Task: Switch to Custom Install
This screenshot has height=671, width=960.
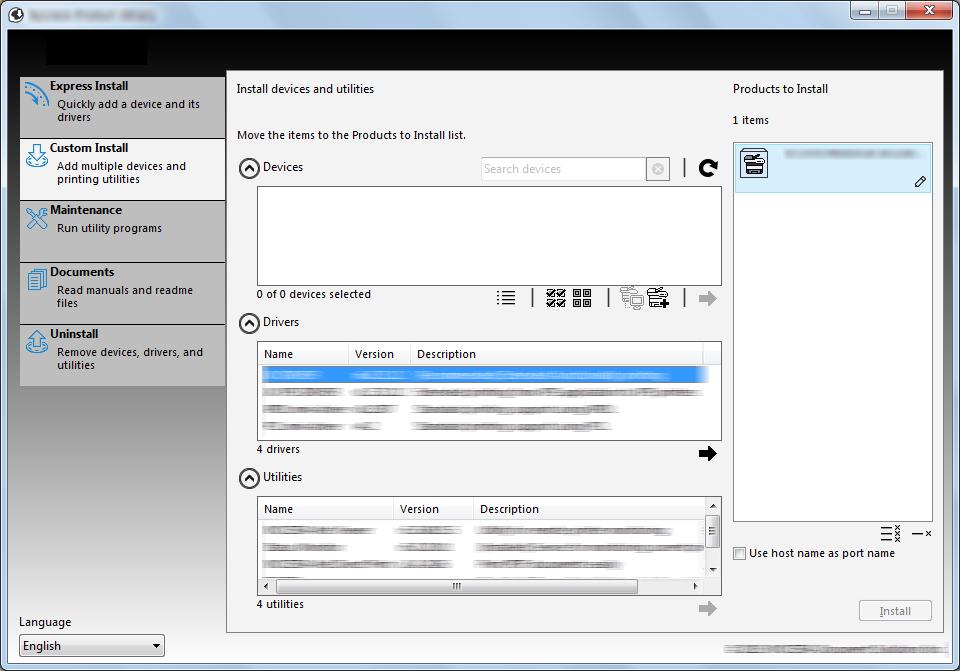Action: pyautogui.click(x=122, y=169)
